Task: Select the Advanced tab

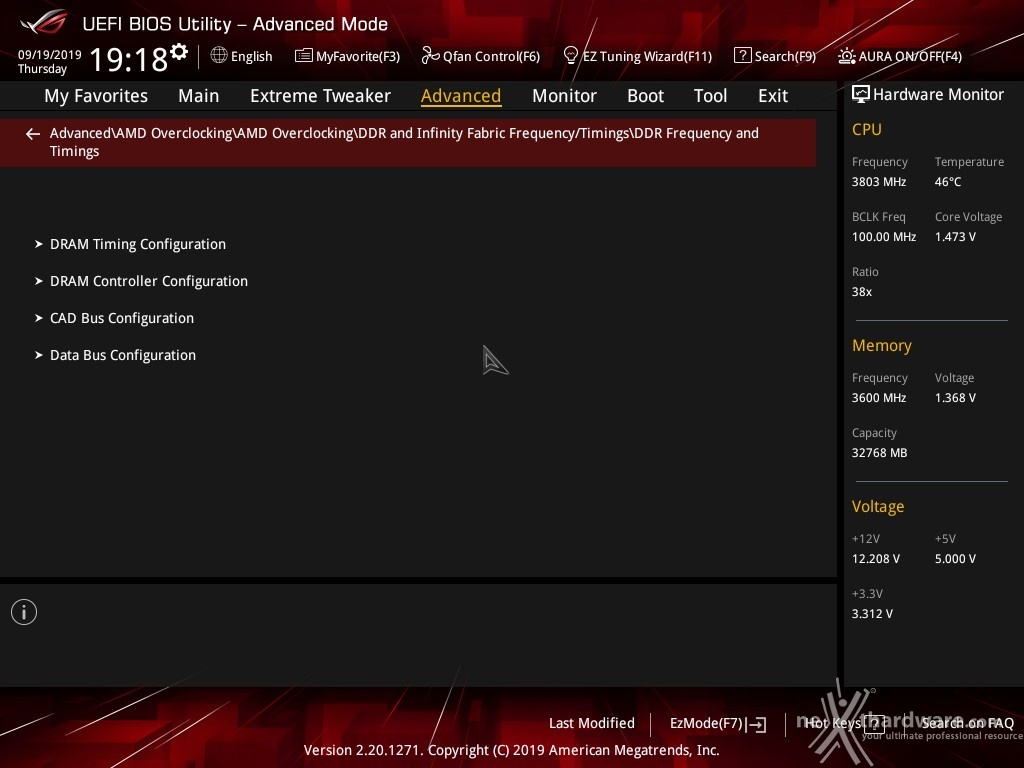Action: tap(461, 96)
